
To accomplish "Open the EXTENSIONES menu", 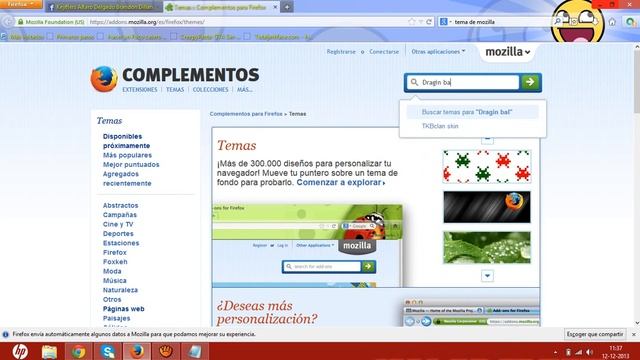I will 140,89.
